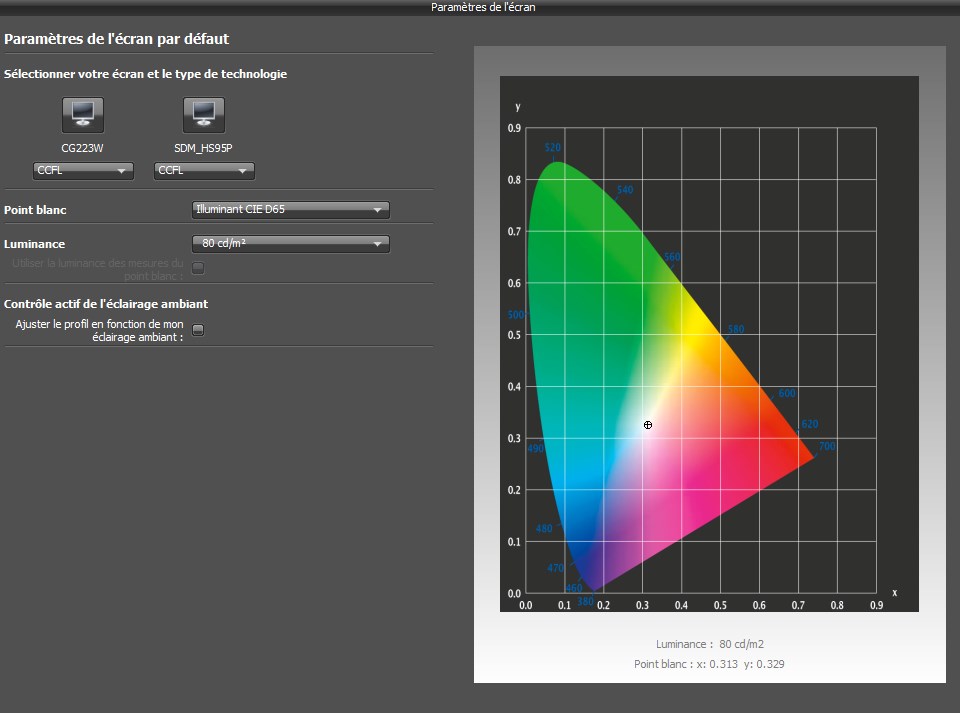960x713 pixels.
Task: Toggle the use white point measured luminance checkbox
Action: coord(198,268)
